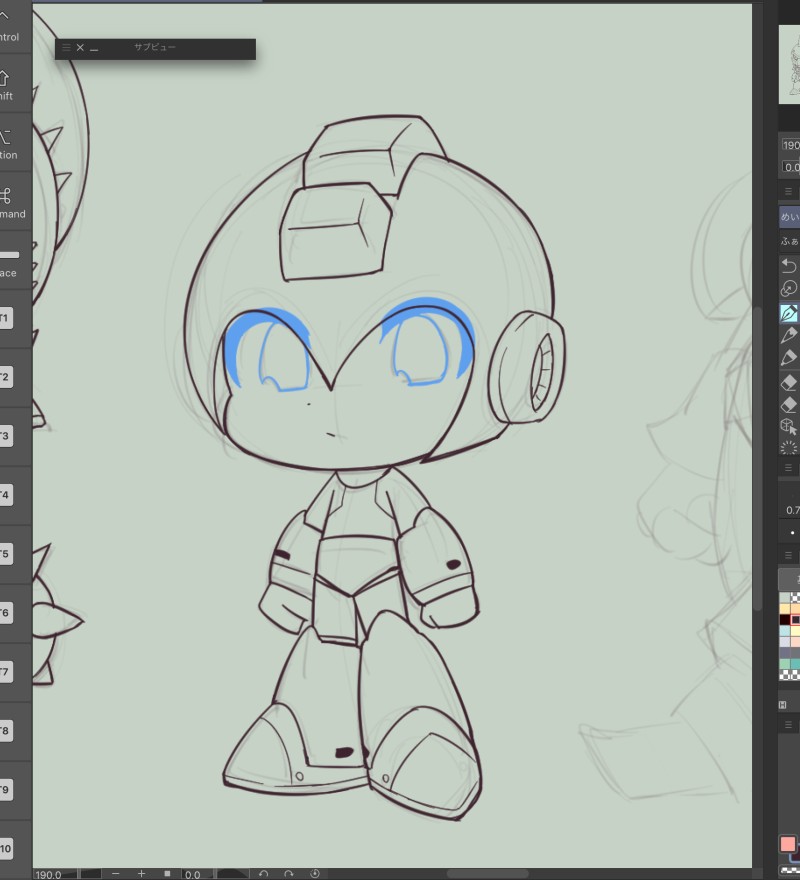The width and height of the screenshot is (800, 880).
Task: Select the lower Eraser tool
Action: (x=789, y=405)
